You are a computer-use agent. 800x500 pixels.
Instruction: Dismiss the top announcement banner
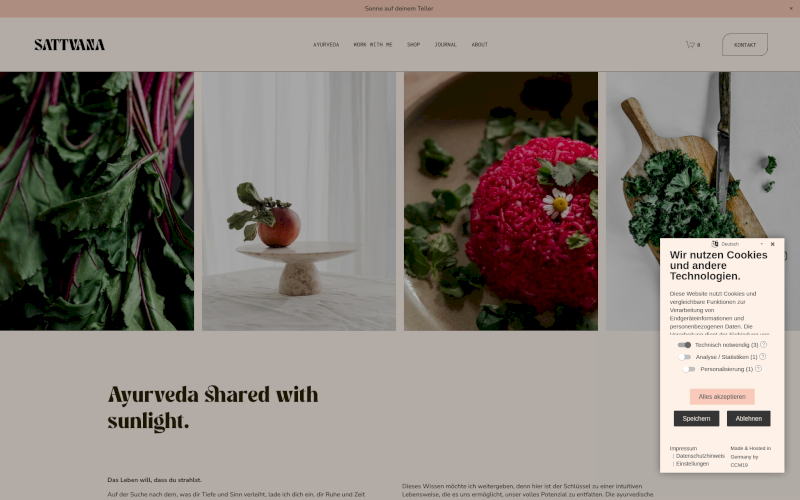[x=791, y=8]
